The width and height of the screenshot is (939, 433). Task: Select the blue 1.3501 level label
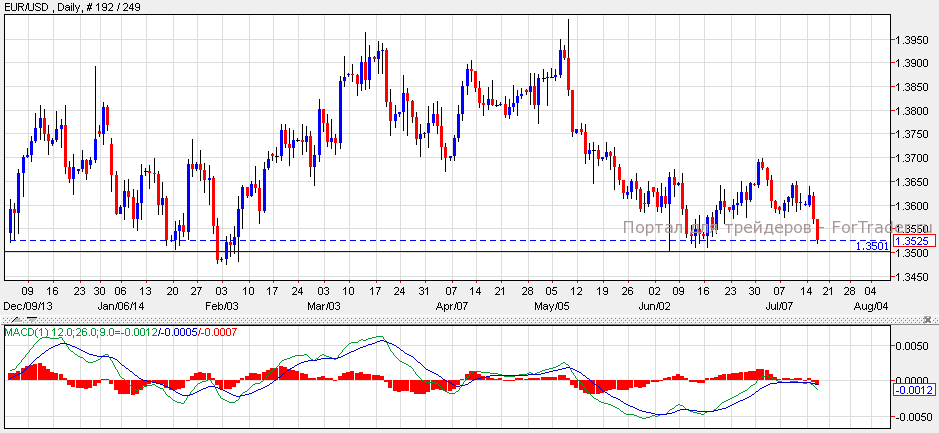point(872,245)
